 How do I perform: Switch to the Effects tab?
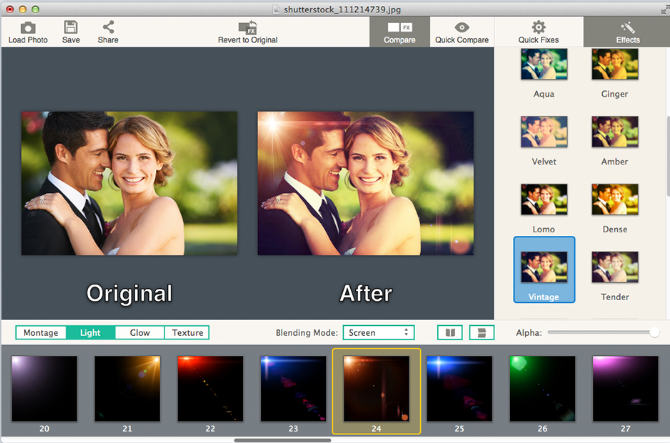627,32
